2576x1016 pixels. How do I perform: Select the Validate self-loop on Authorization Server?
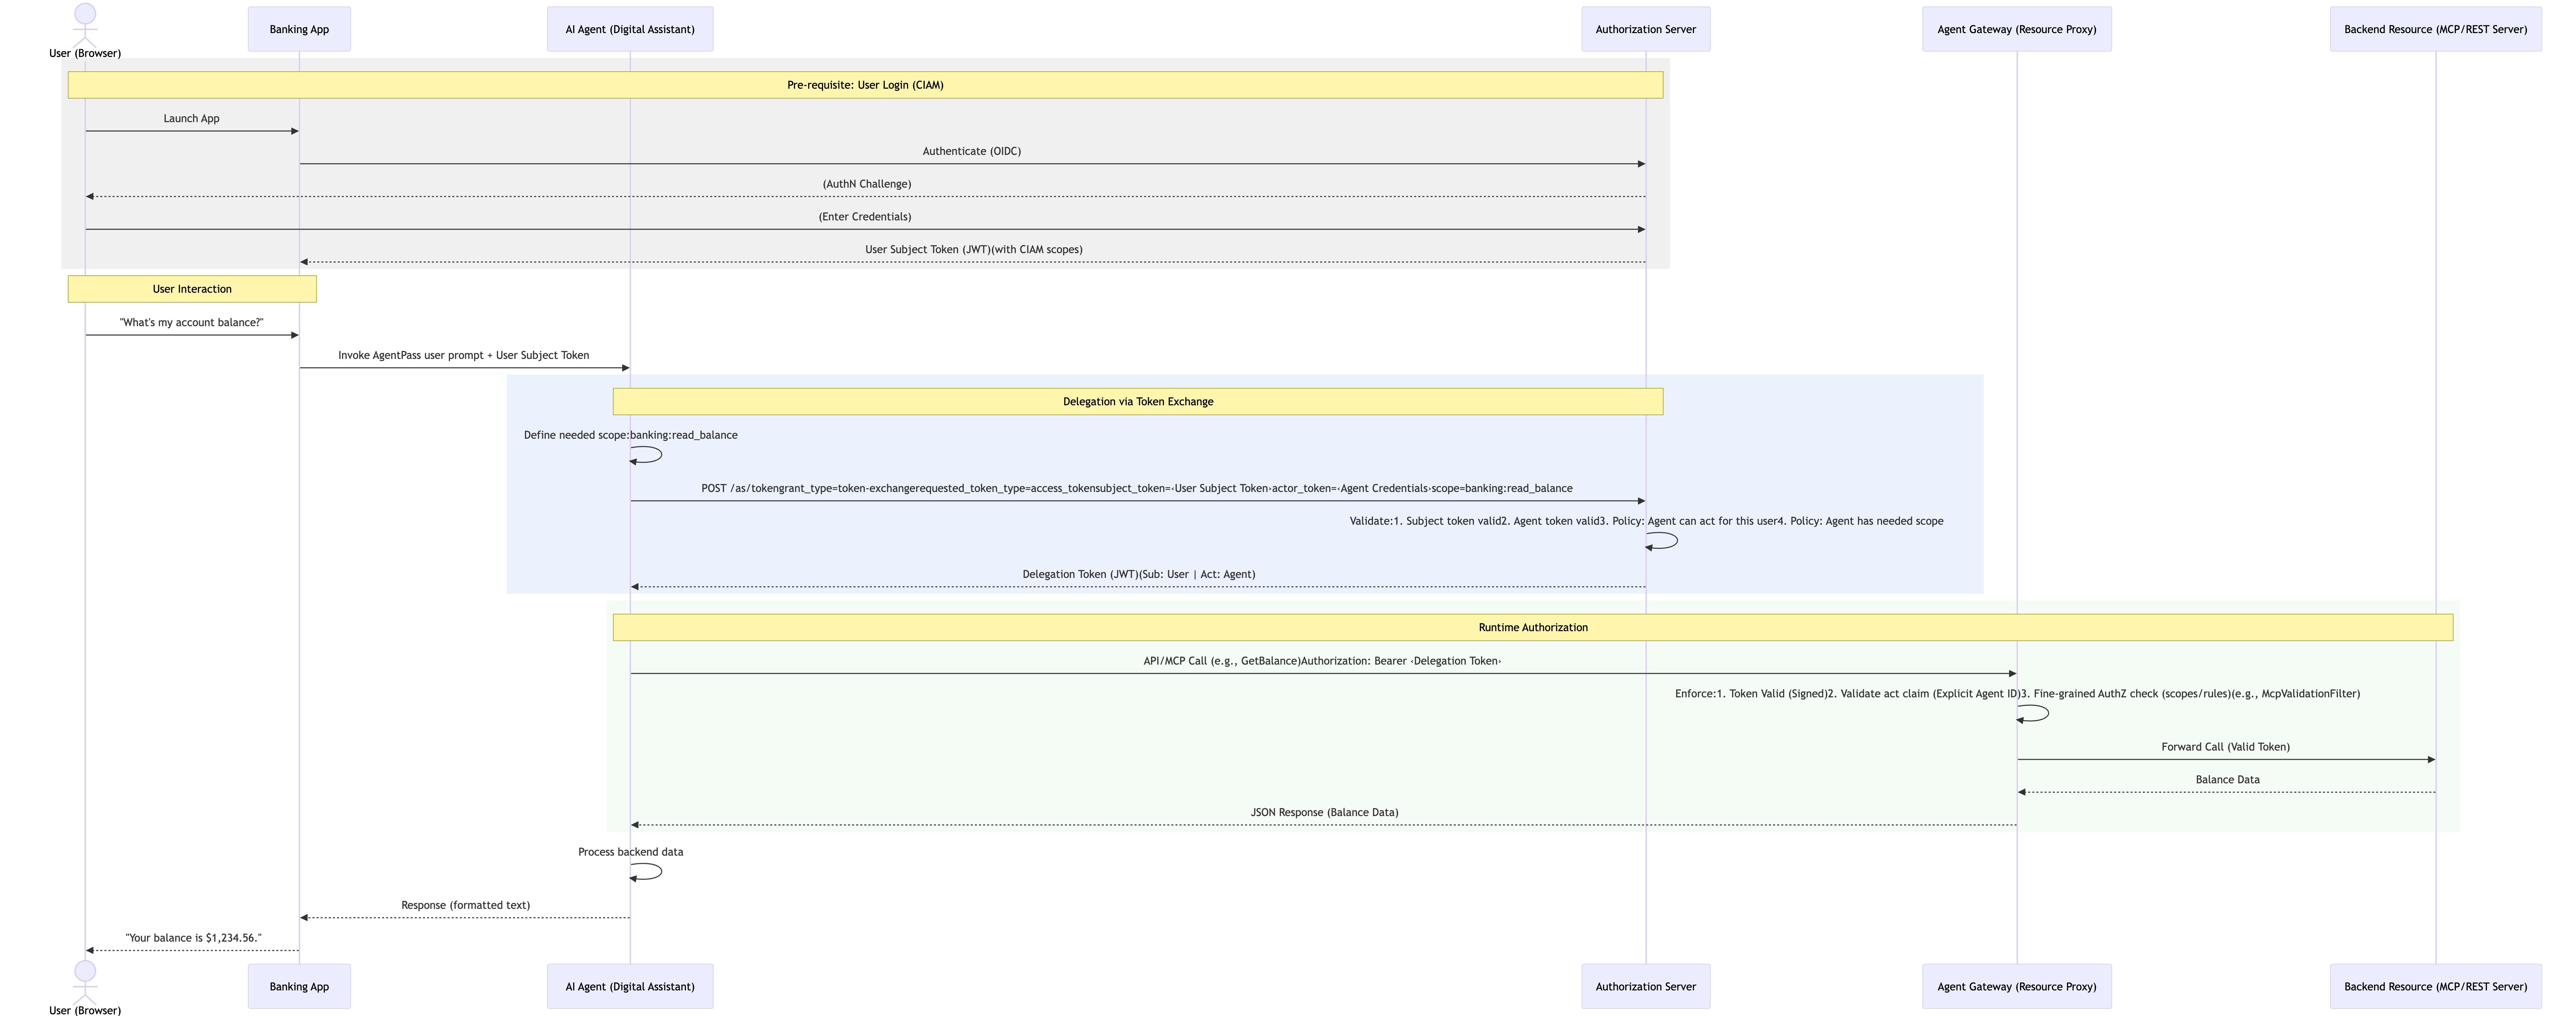(1660, 542)
